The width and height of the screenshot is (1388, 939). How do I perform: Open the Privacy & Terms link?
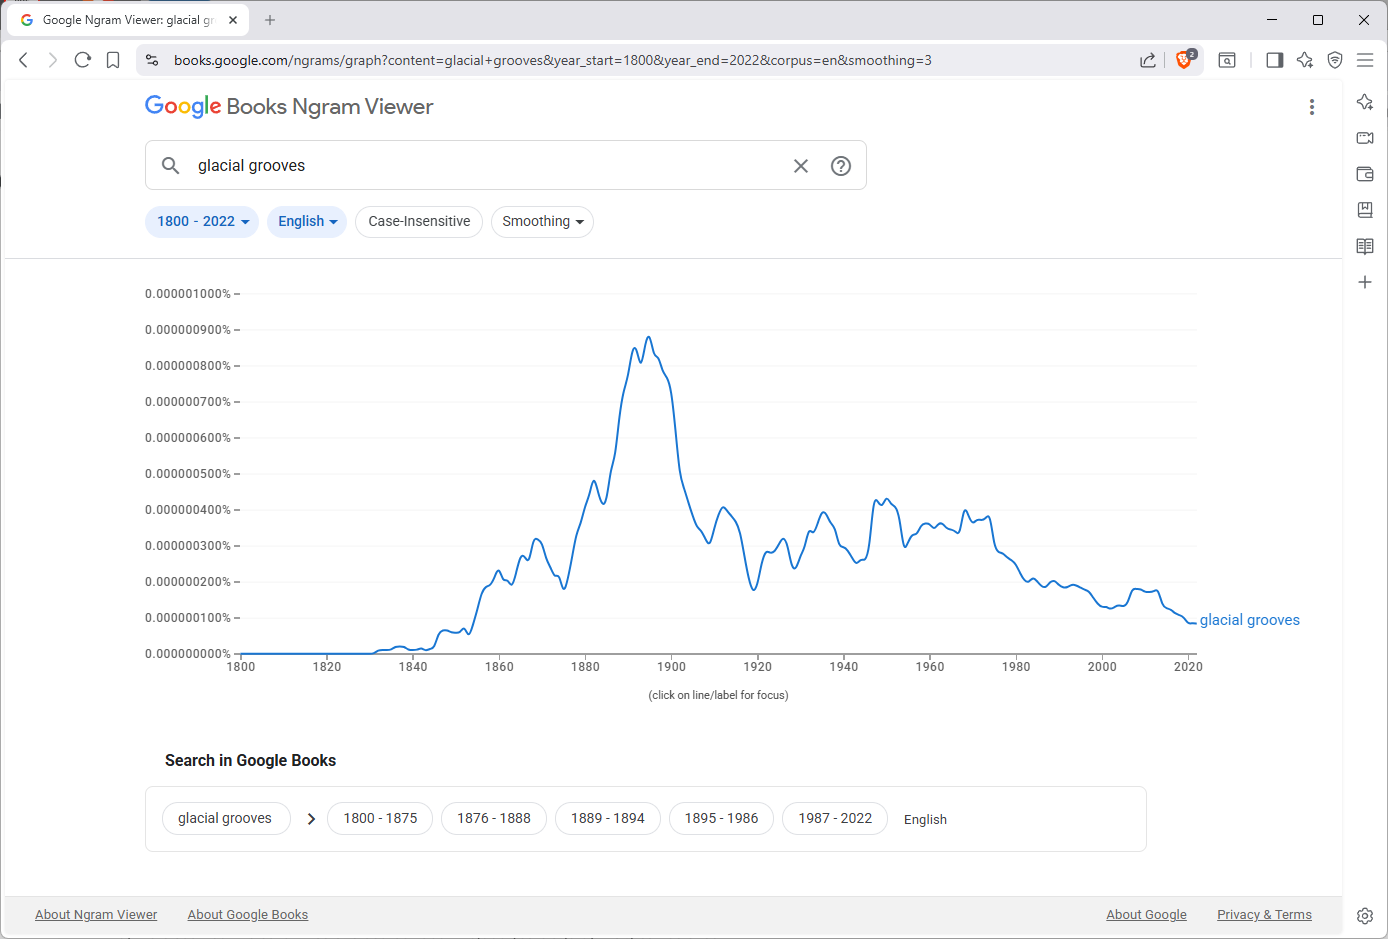1264,914
